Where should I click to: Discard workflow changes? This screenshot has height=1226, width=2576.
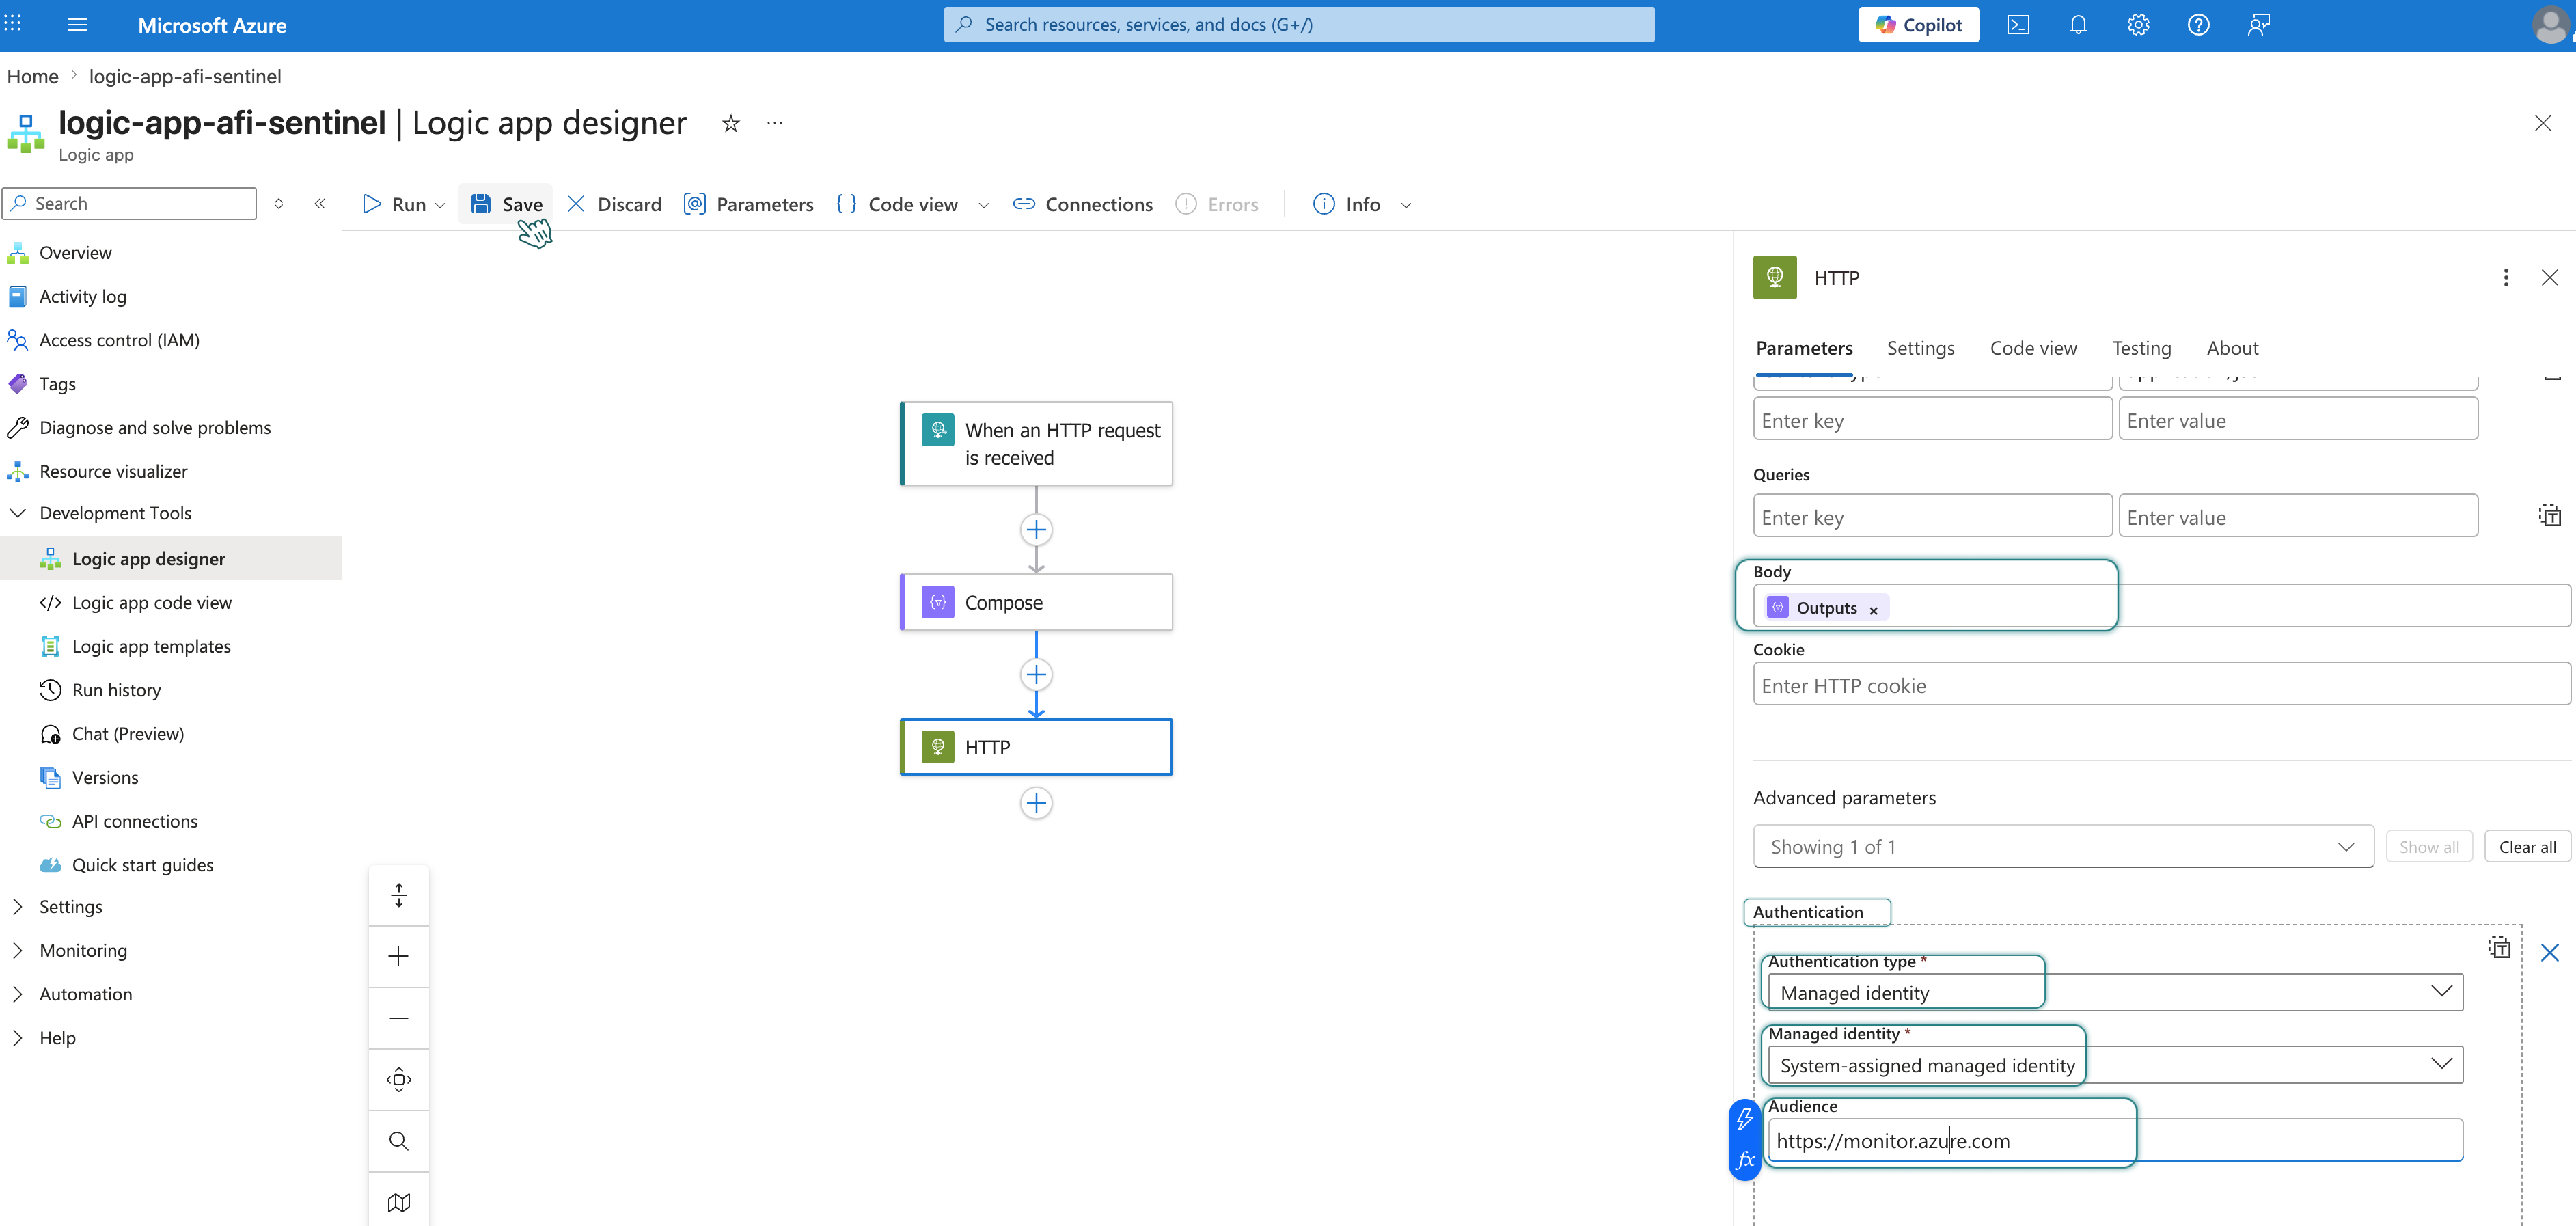point(615,204)
